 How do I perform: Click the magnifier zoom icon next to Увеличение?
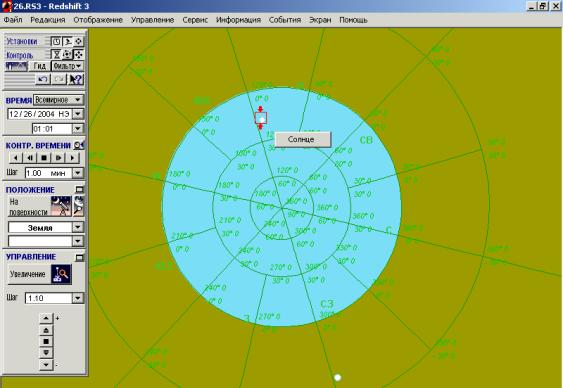61,274
